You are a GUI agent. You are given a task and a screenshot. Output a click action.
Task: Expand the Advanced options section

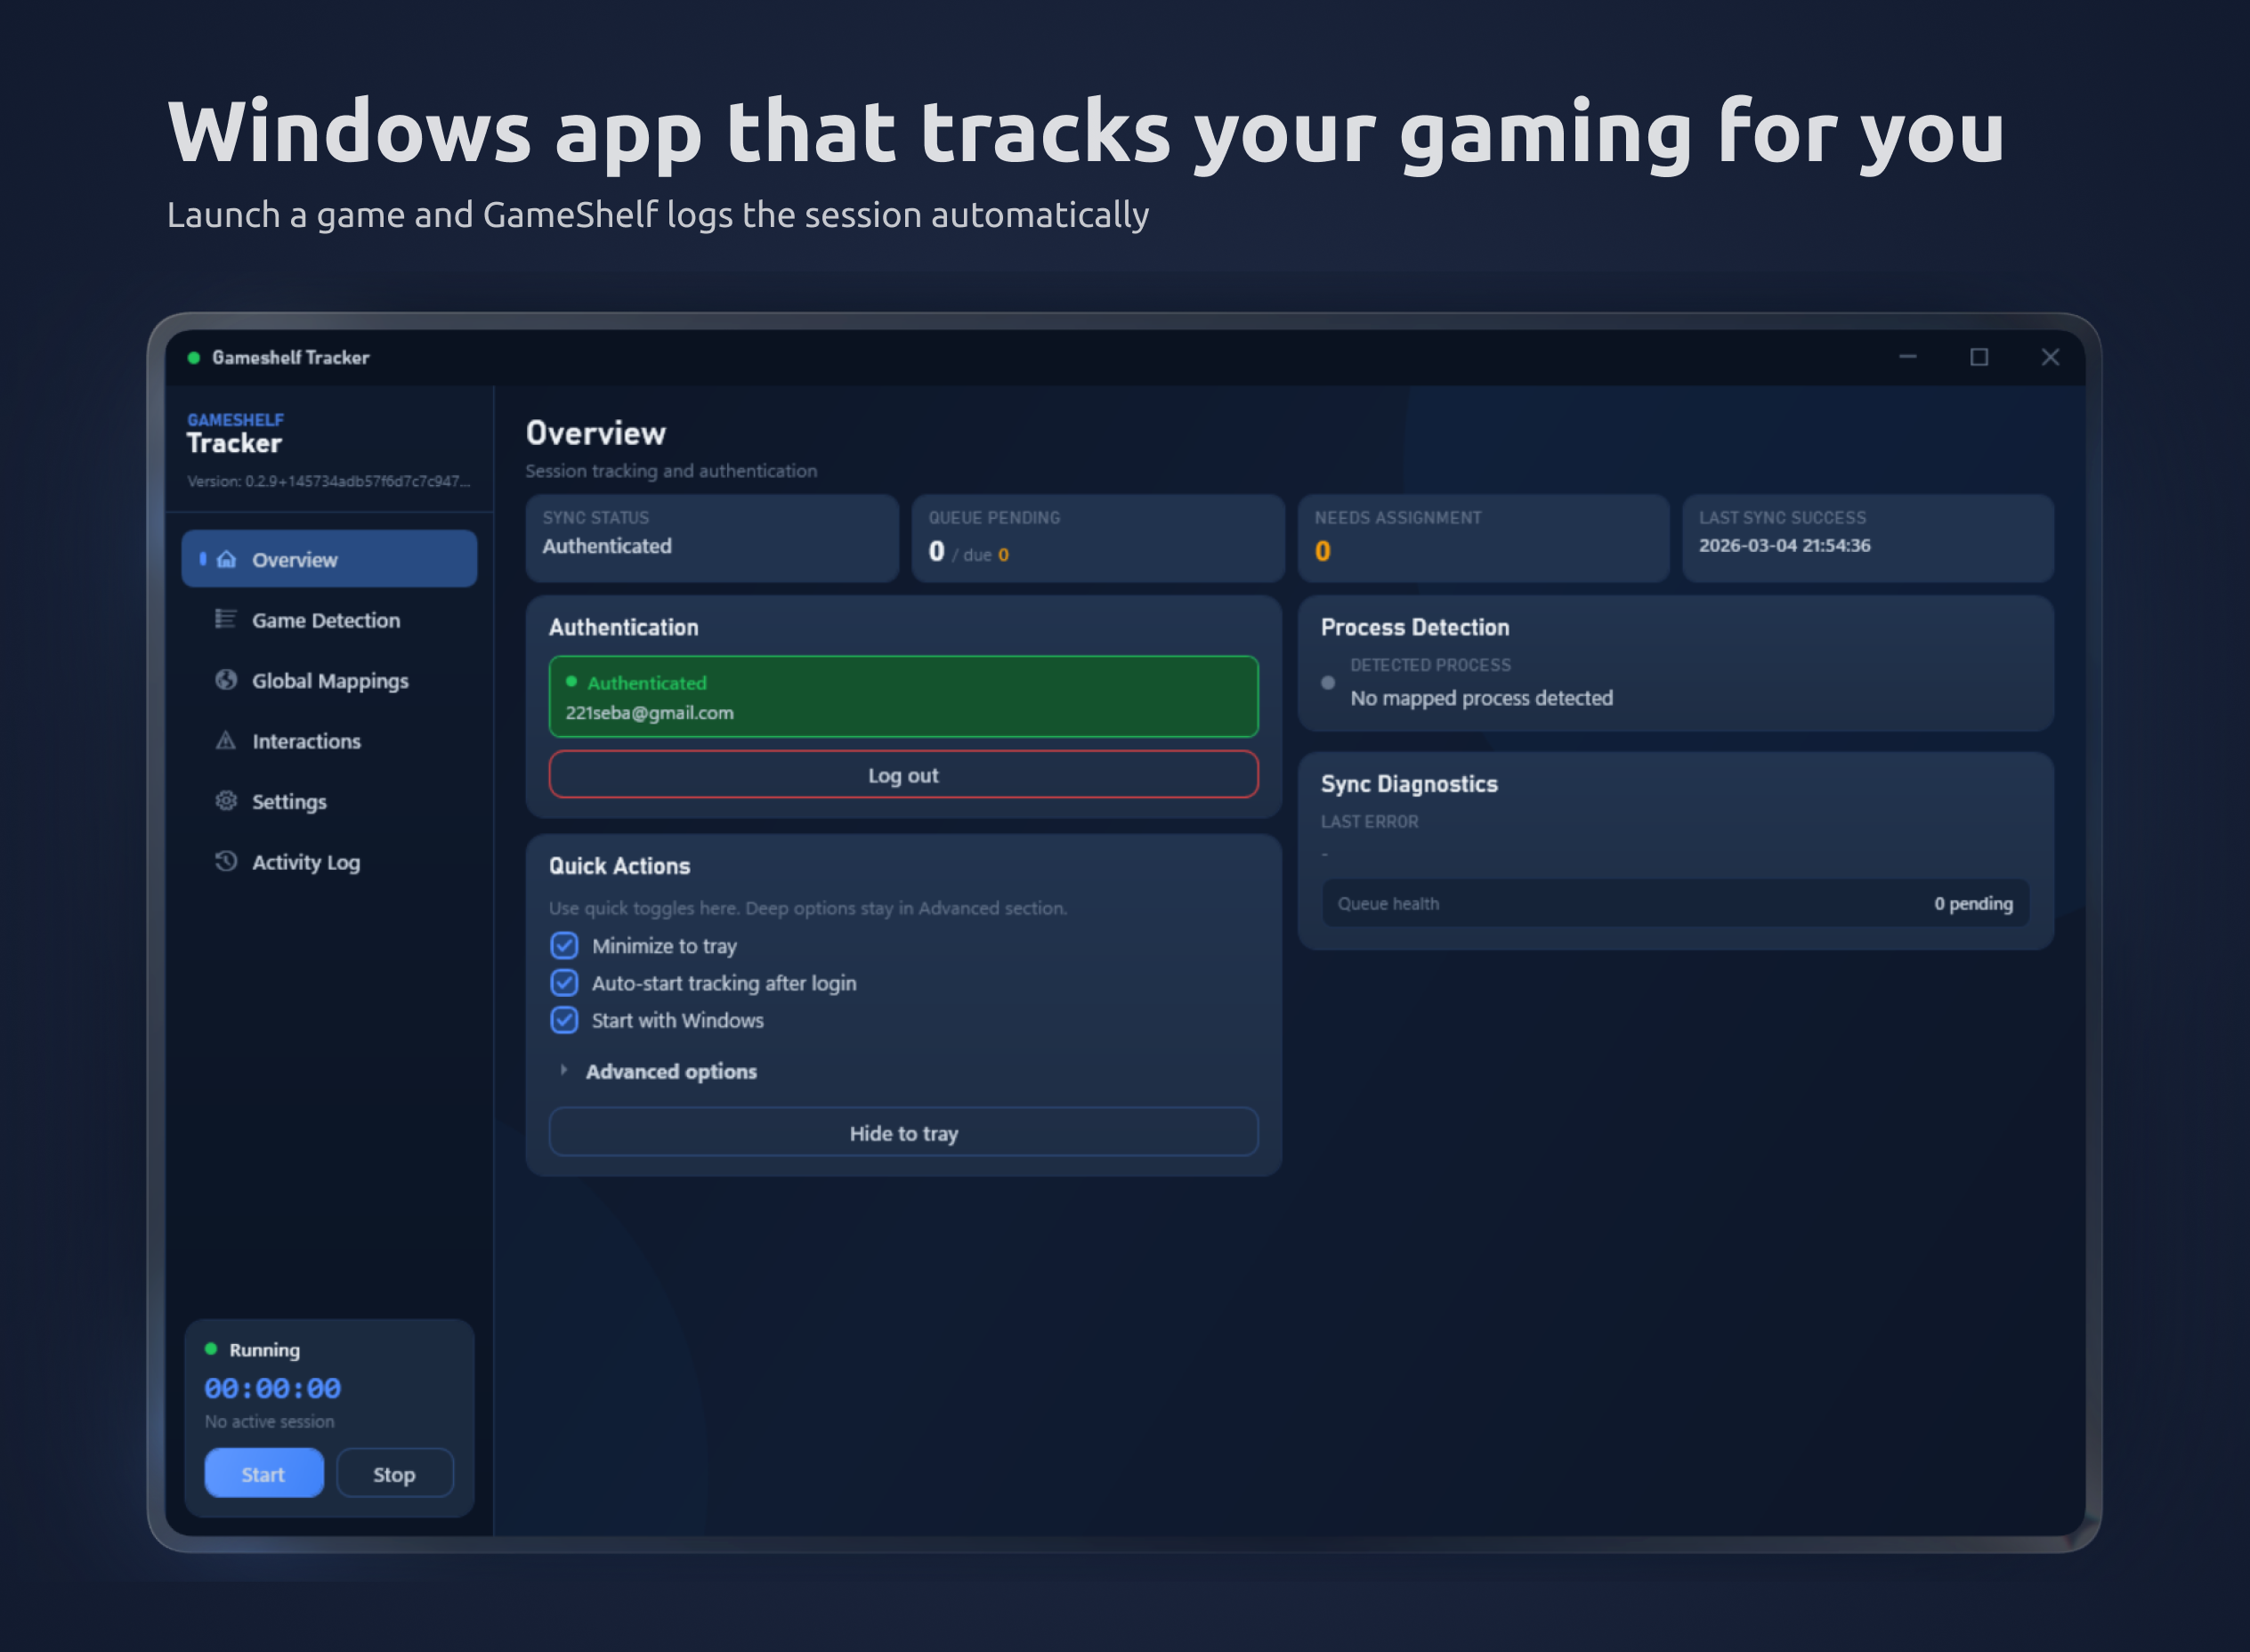click(x=670, y=1071)
